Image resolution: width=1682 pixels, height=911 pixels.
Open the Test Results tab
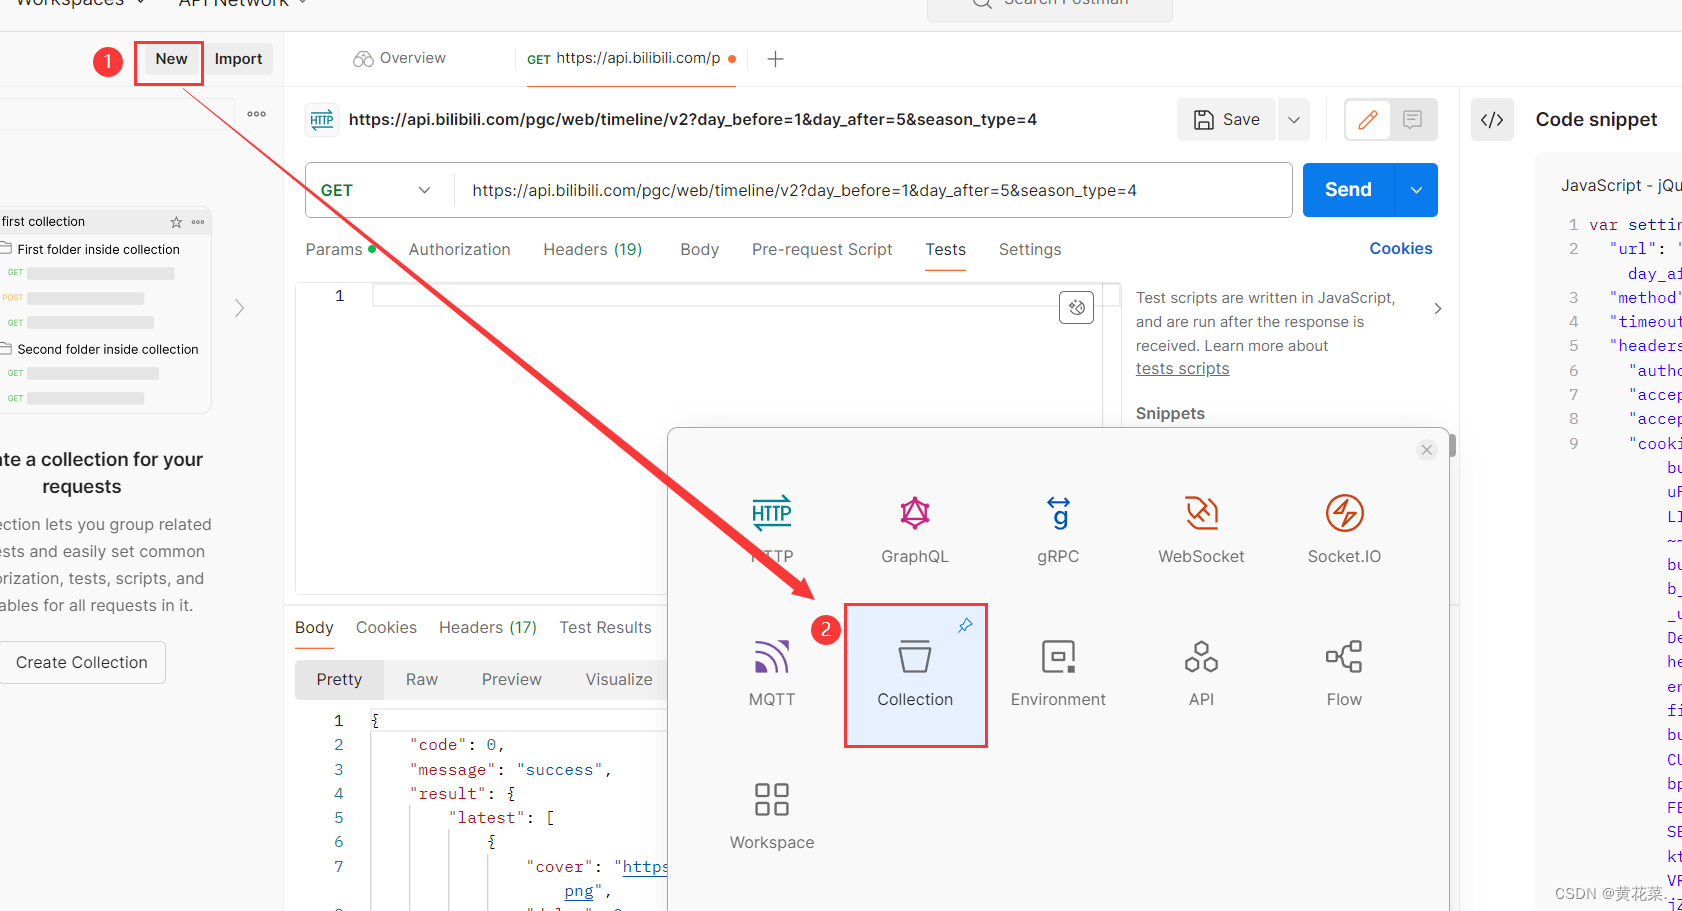click(605, 627)
